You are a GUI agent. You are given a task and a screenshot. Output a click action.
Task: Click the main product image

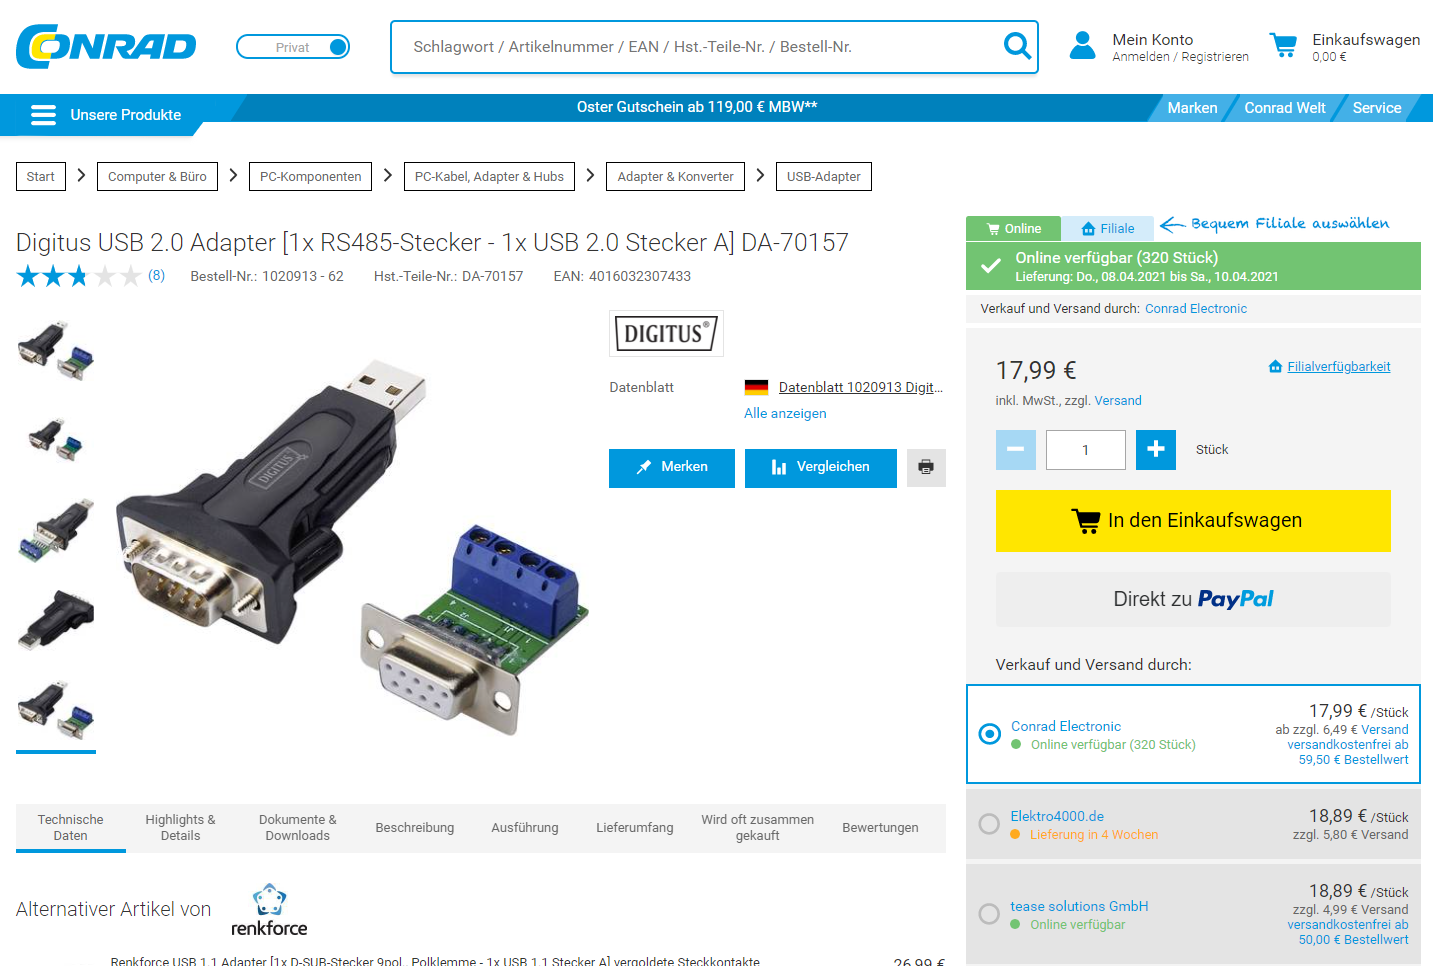click(352, 548)
